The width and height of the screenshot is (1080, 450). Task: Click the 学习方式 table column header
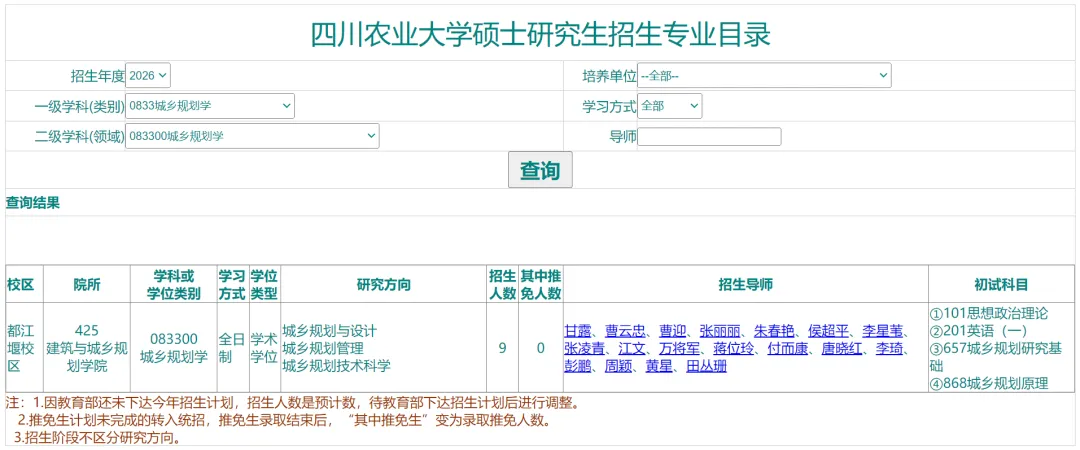(233, 285)
